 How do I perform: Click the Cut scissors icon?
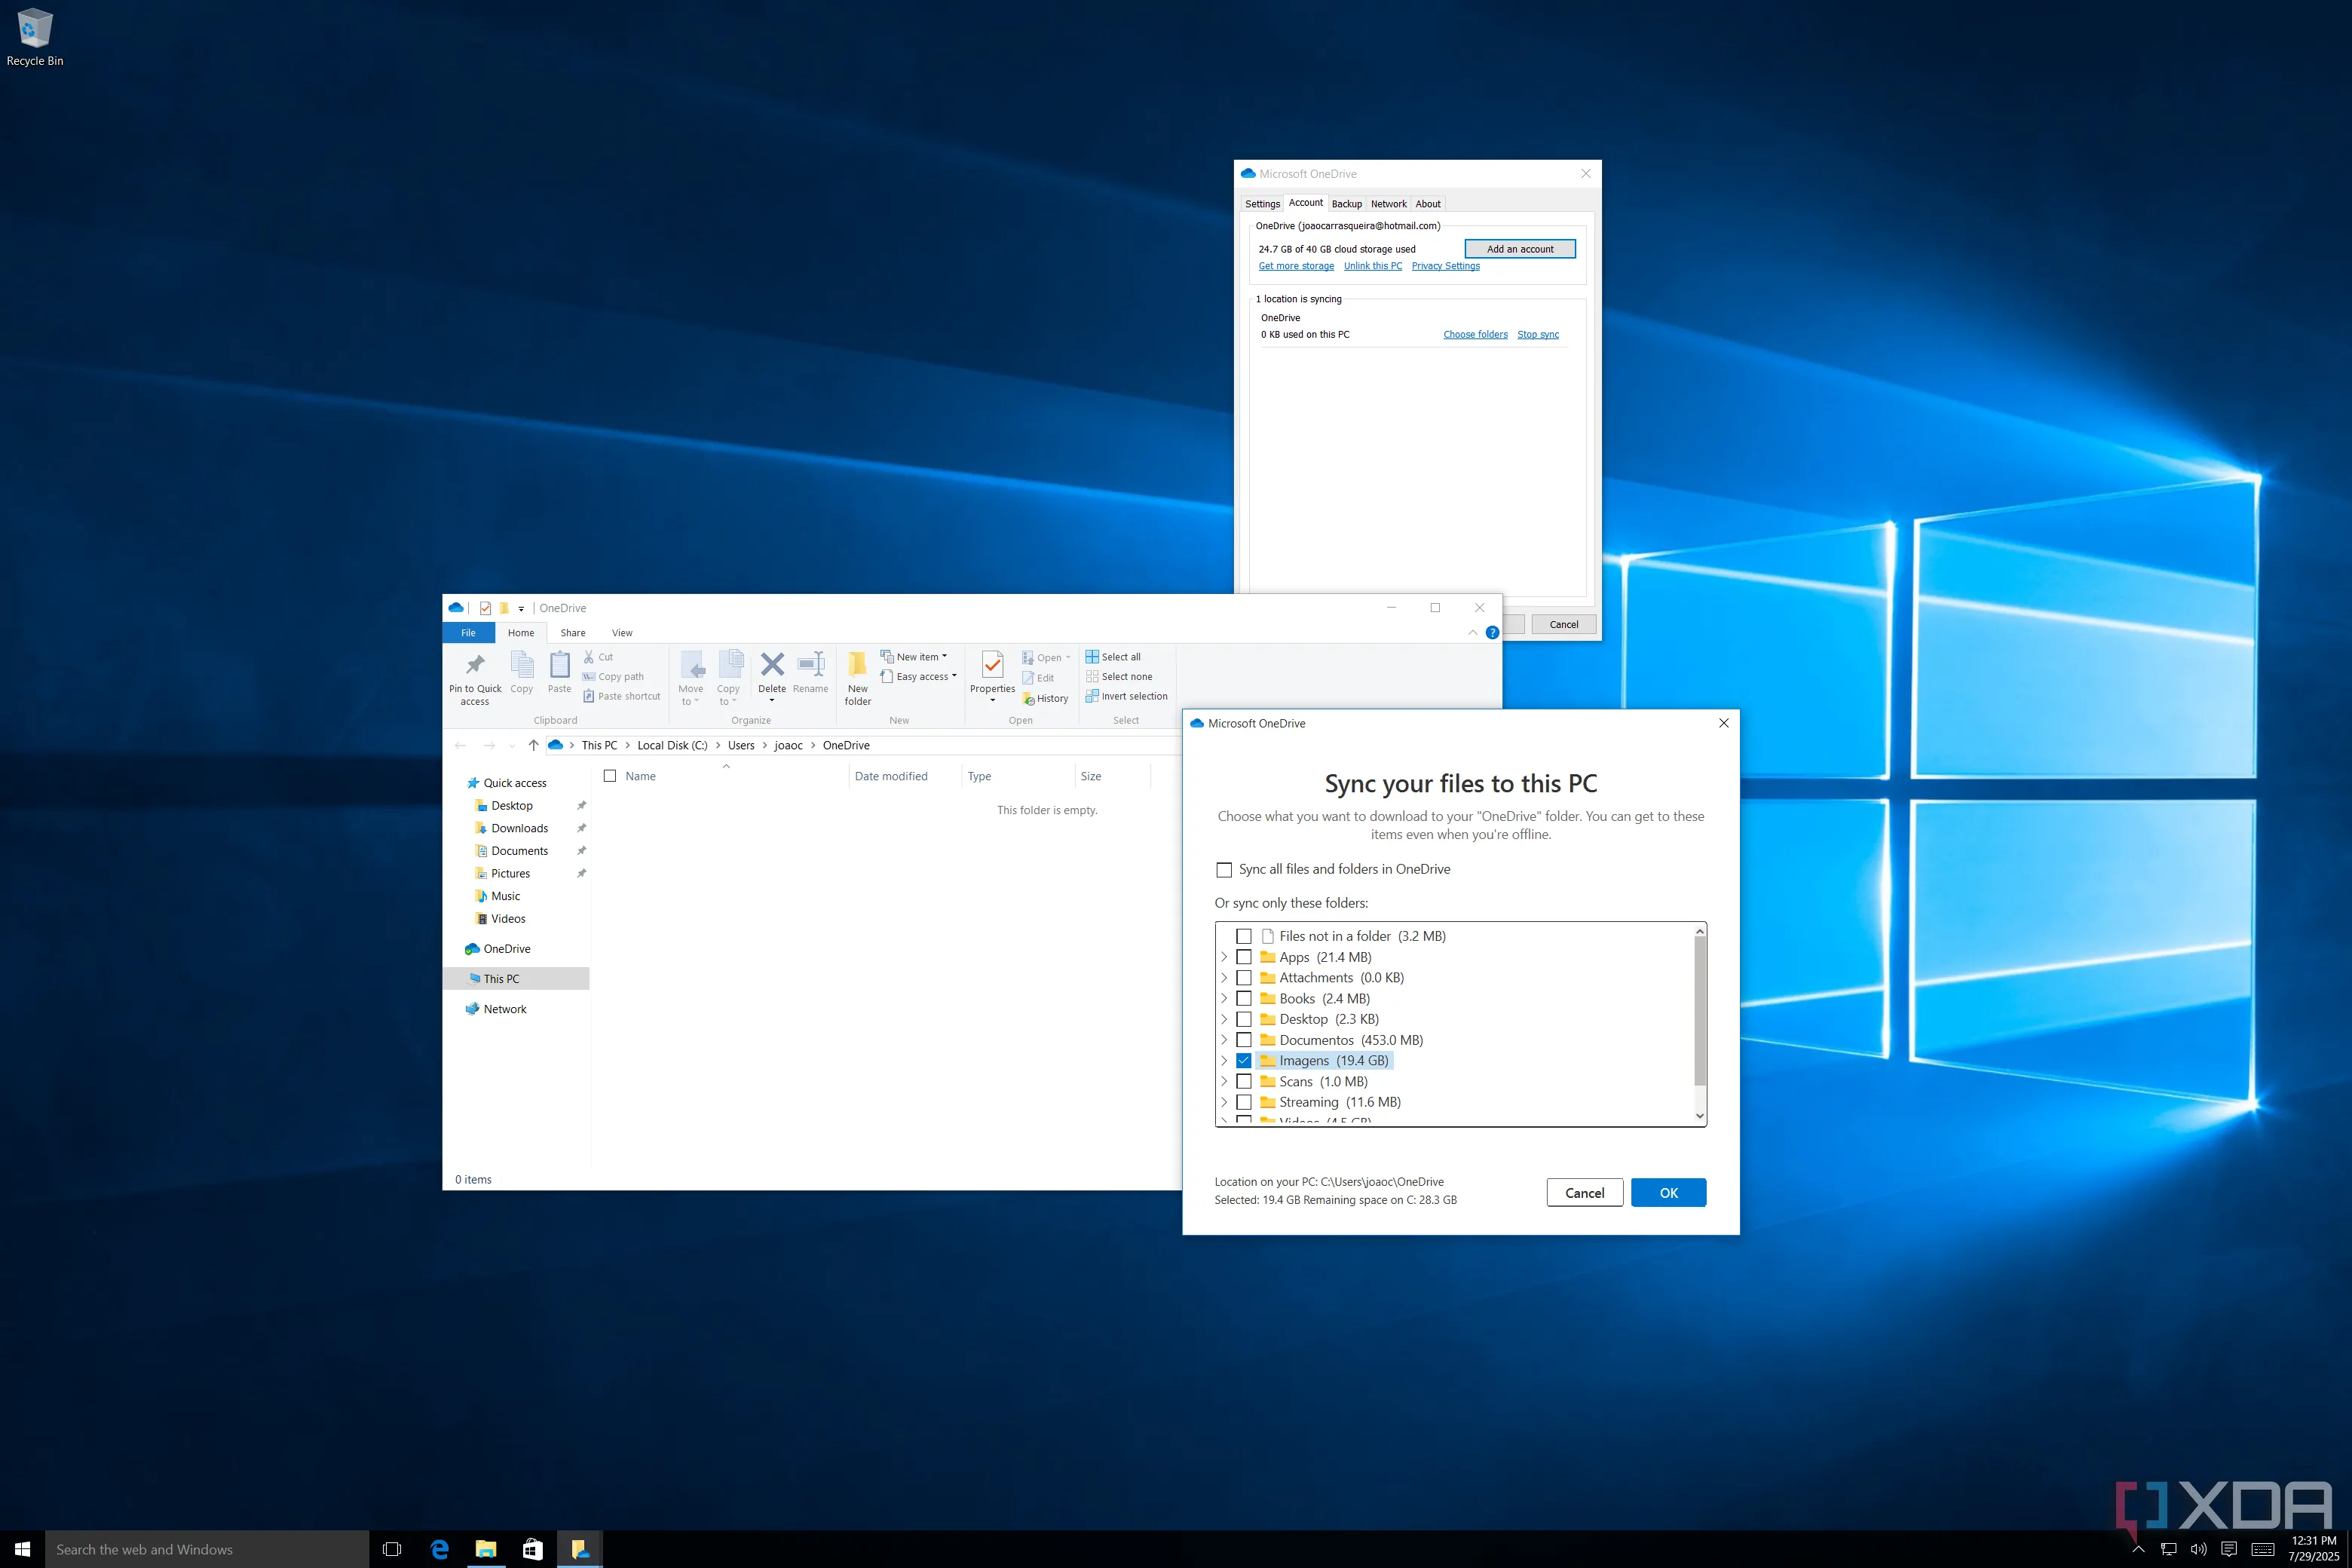[589, 657]
